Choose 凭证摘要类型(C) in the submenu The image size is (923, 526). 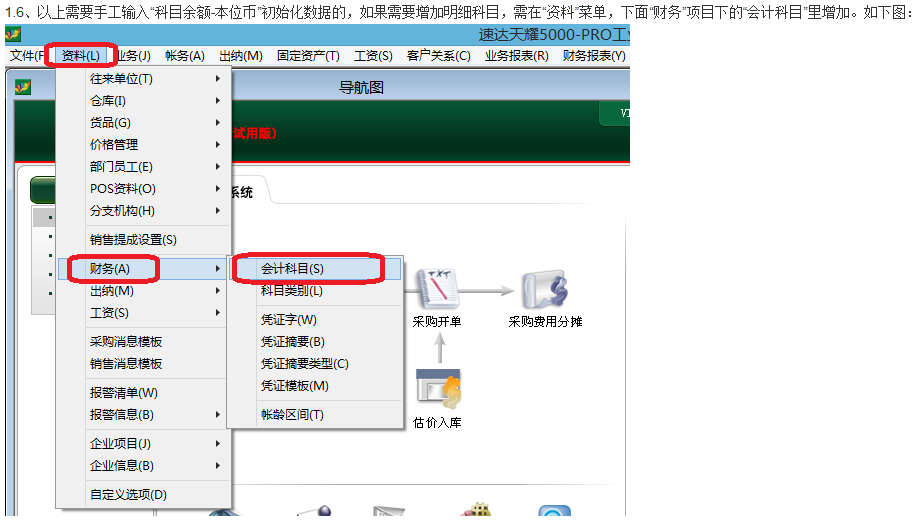[316, 364]
